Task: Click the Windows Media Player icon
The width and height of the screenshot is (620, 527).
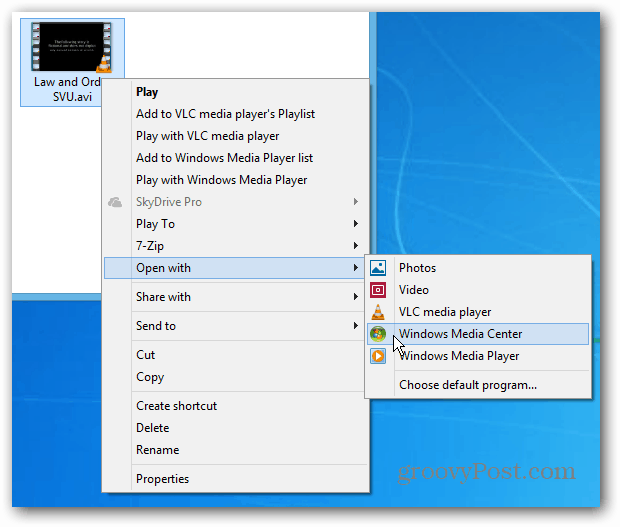Action: pyautogui.click(x=378, y=356)
